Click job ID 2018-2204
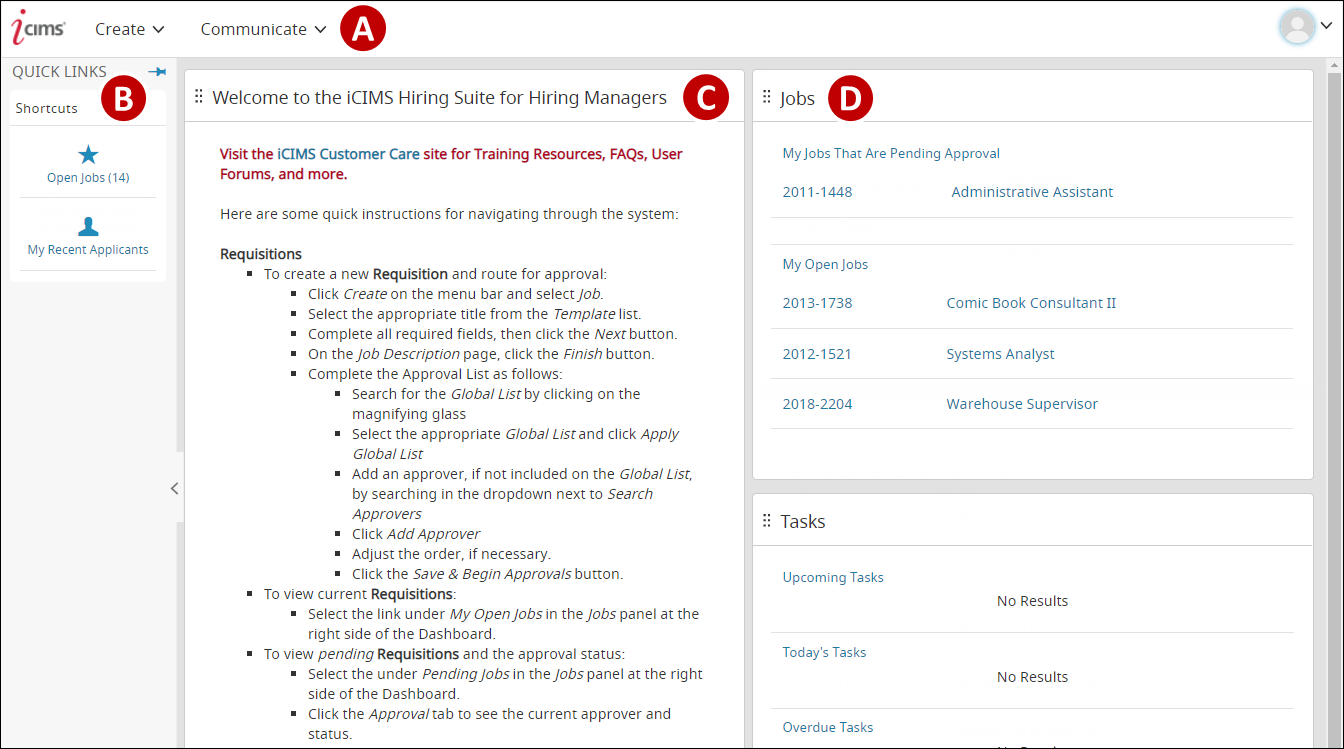1344x749 pixels. point(817,404)
